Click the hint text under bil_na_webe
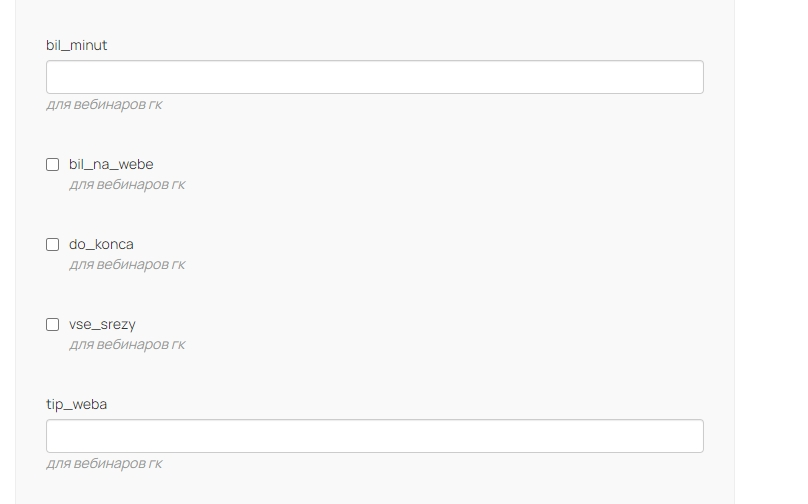This screenshot has width=808, height=504. pyautogui.click(x=127, y=185)
